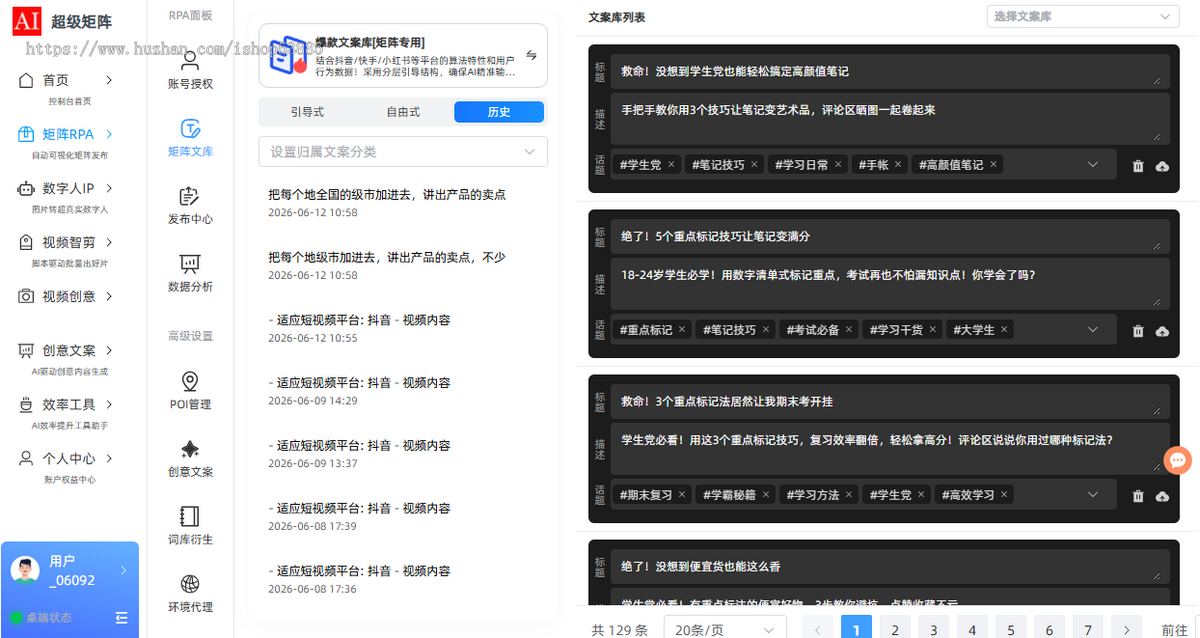Open 词库衍生 notebook icon

coord(190,526)
